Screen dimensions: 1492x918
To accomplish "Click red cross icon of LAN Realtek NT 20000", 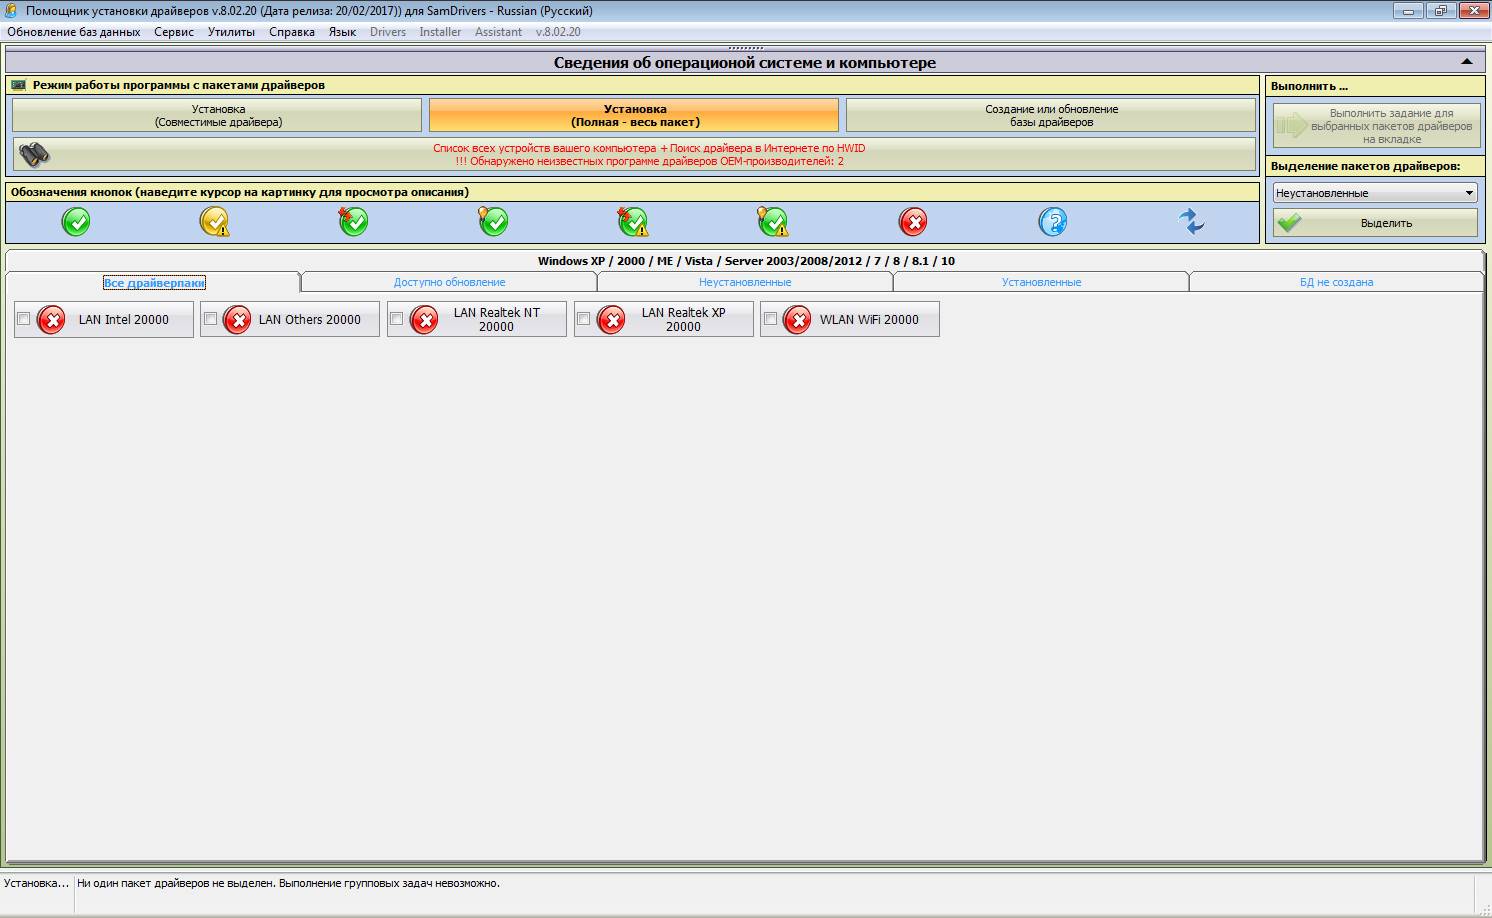I will [424, 320].
